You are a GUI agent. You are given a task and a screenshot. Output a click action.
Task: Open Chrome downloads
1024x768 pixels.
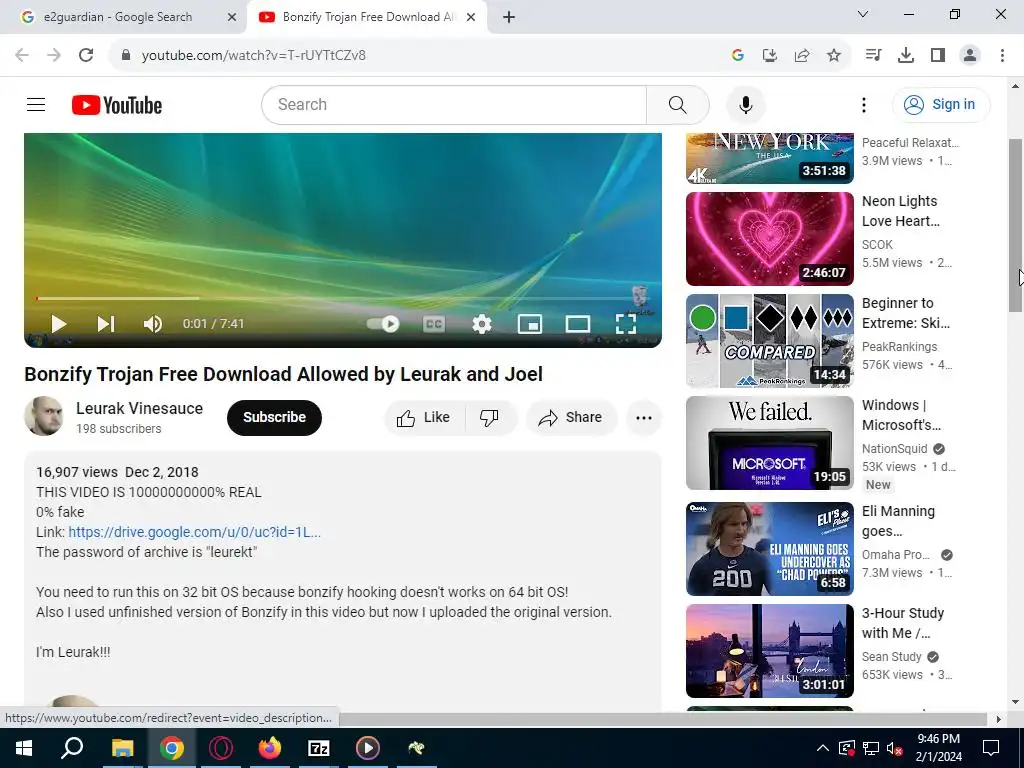[x=906, y=56]
